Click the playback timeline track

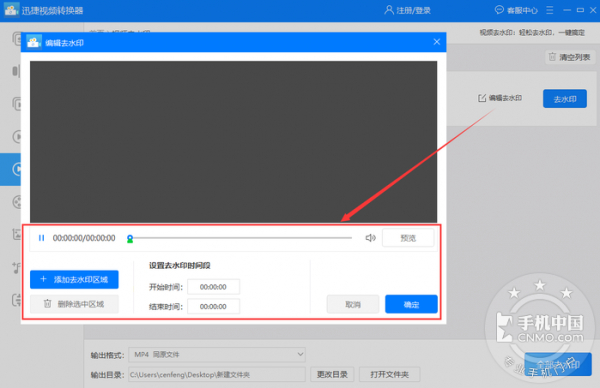click(x=242, y=238)
